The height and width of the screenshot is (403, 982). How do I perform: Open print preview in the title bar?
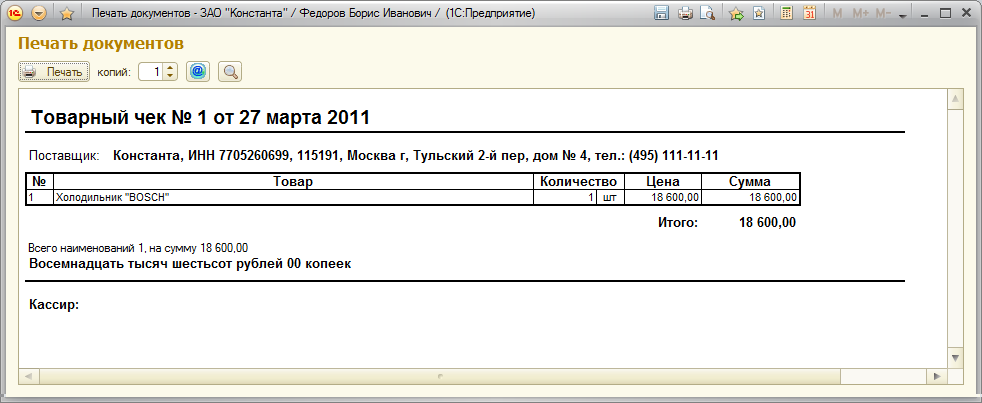[x=708, y=13]
